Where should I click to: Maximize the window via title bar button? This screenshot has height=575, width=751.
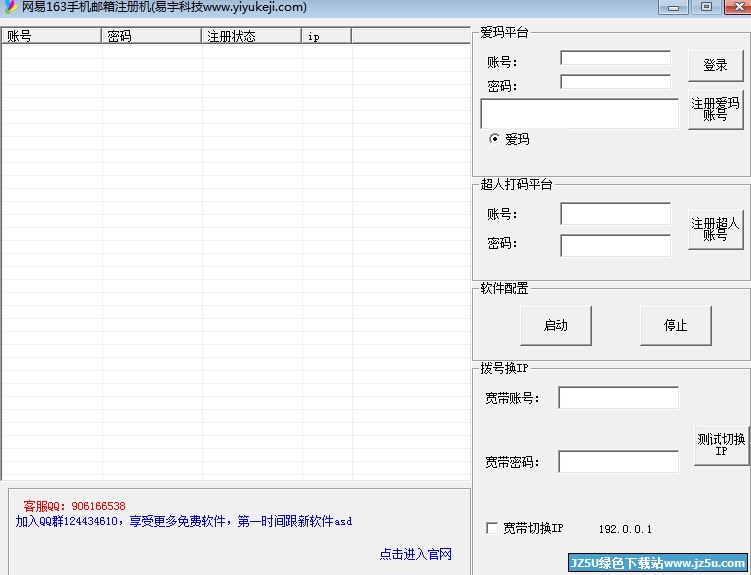pyautogui.click(x=706, y=7)
